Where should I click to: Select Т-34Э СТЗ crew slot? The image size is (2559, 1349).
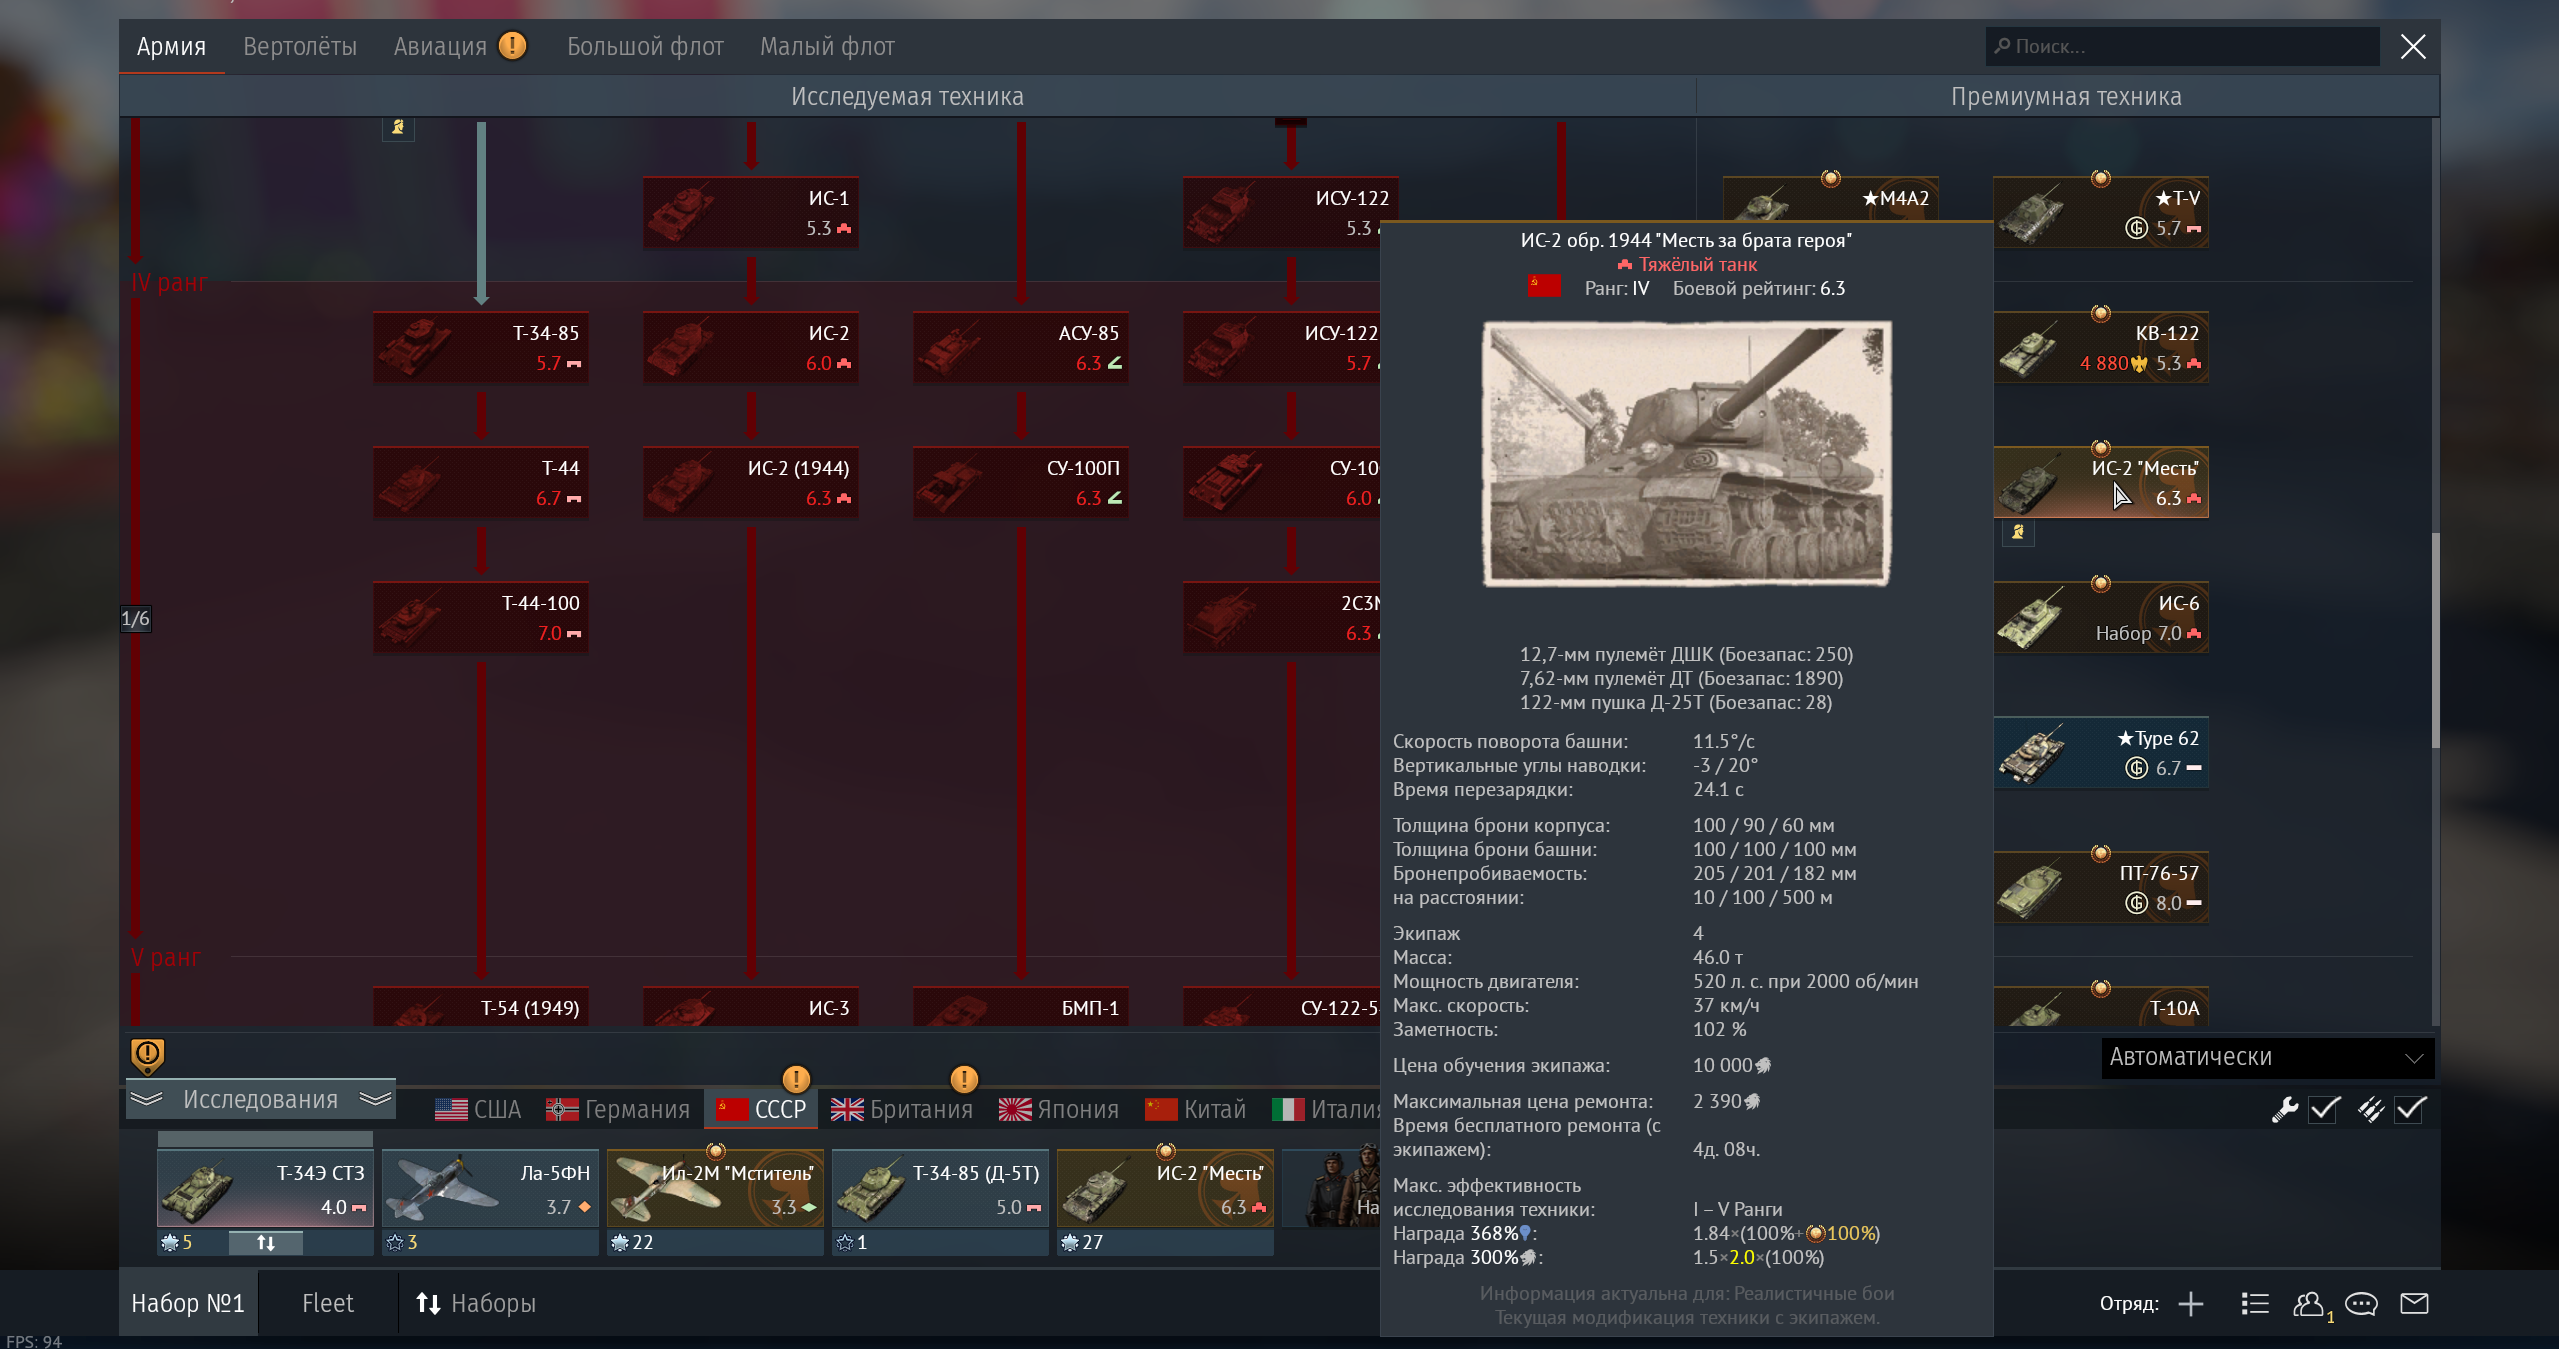coord(265,1188)
